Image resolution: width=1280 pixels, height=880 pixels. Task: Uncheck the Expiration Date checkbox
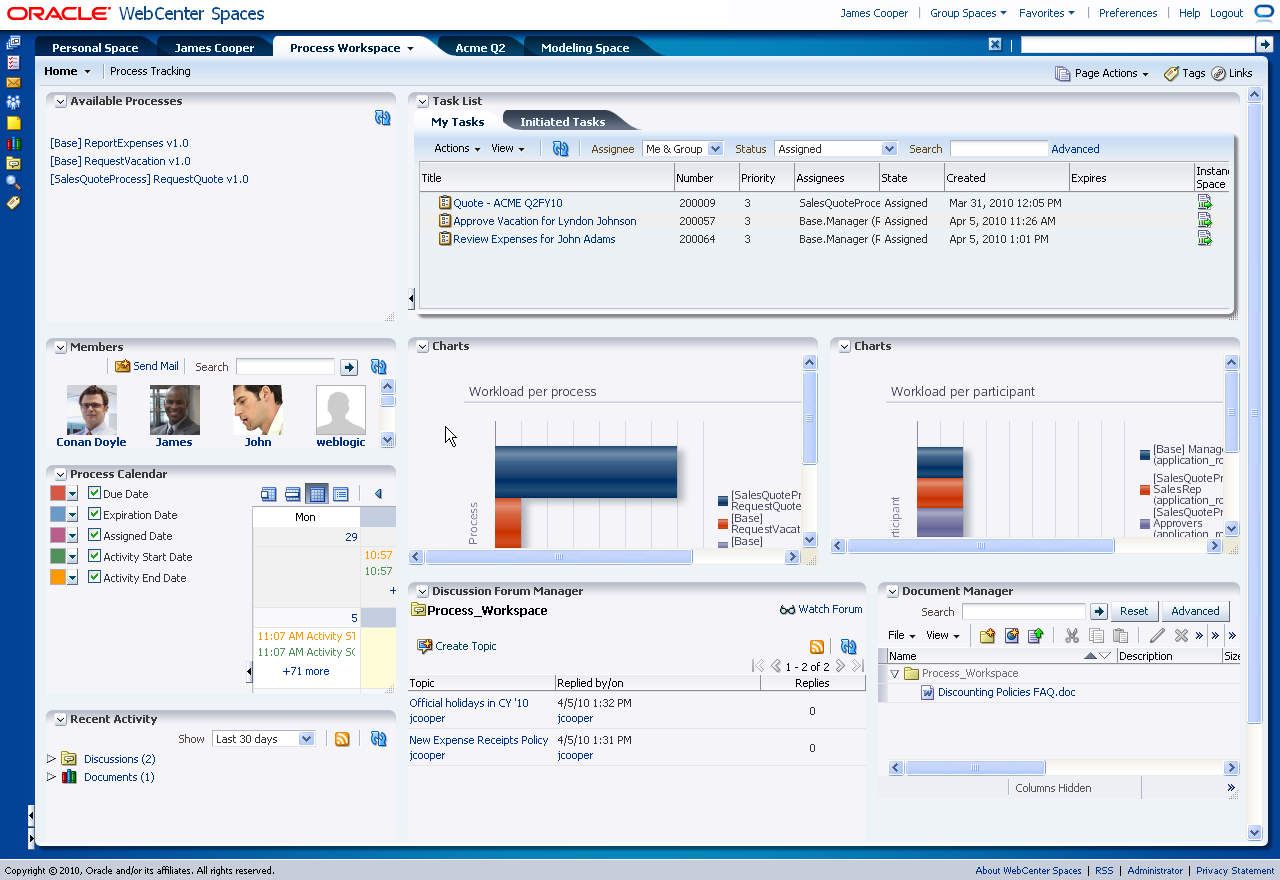pyautogui.click(x=94, y=514)
